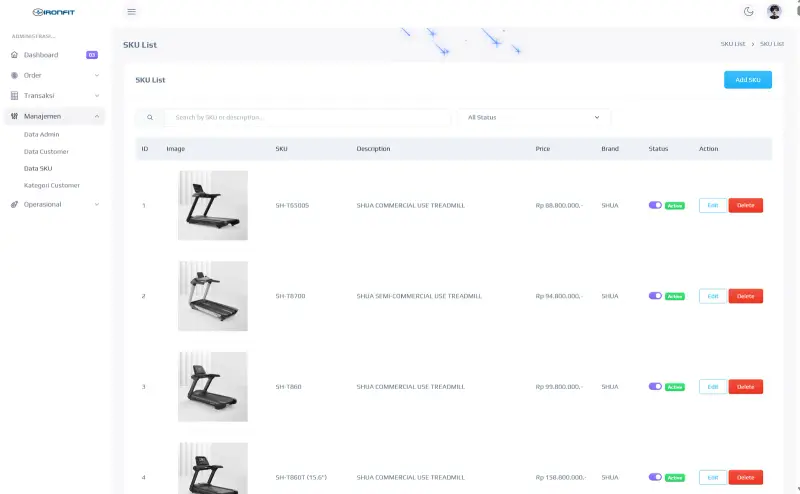Select the Order sidebar menu

32,75
